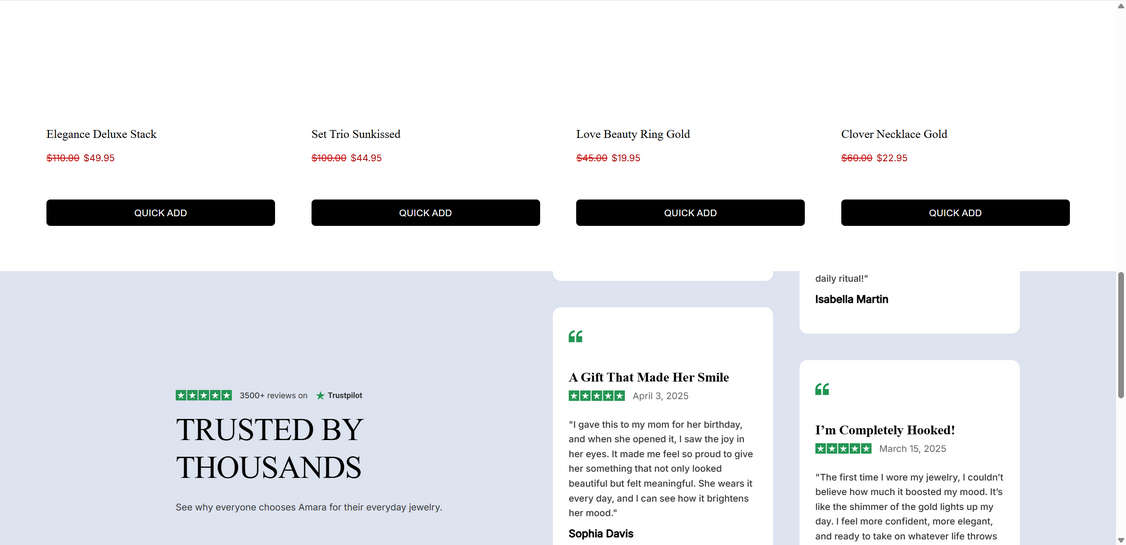Click the five-star rating beside "3500+ reviews on"
The width and height of the screenshot is (1126, 545).
pyautogui.click(x=204, y=396)
